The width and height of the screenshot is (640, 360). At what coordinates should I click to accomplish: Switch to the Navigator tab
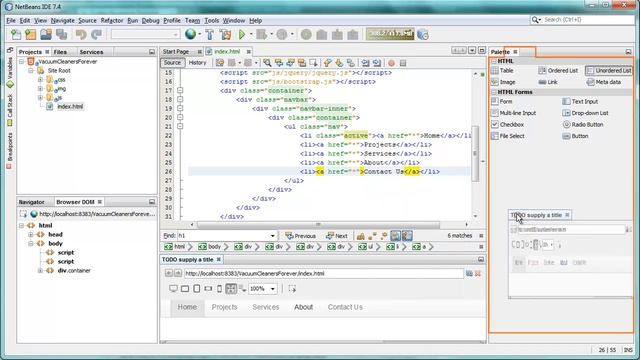click(x=31, y=202)
